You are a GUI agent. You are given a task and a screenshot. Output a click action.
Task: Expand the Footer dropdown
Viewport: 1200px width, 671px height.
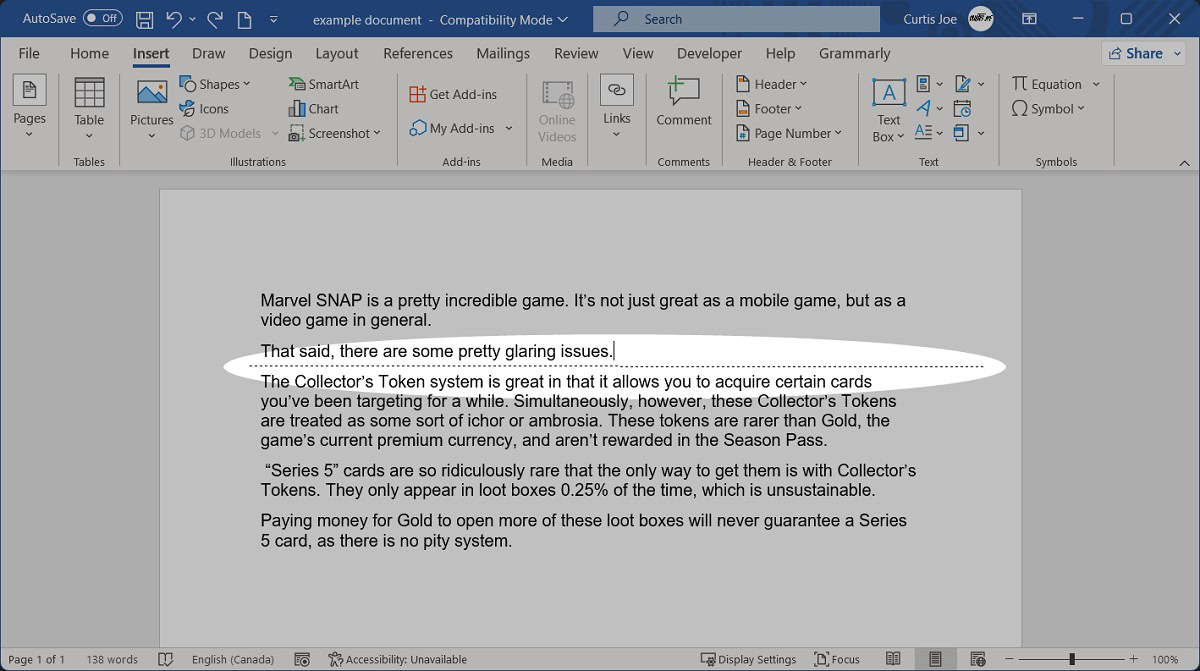(799, 109)
